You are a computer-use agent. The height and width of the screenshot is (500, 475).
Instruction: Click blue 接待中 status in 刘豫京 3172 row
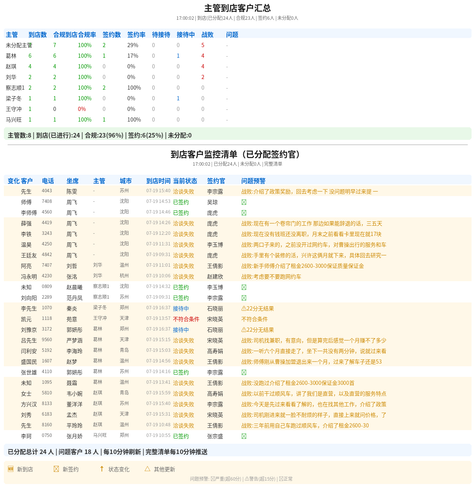pos(181,330)
